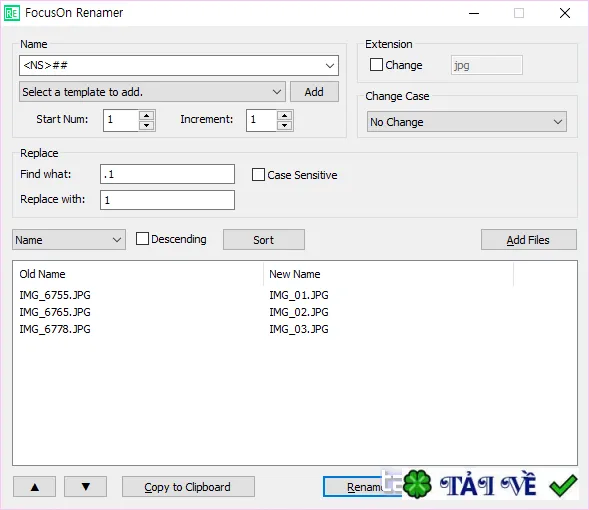Viewport: 589px width, 510px height.
Task: Click the Sort button
Action: pos(264,240)
